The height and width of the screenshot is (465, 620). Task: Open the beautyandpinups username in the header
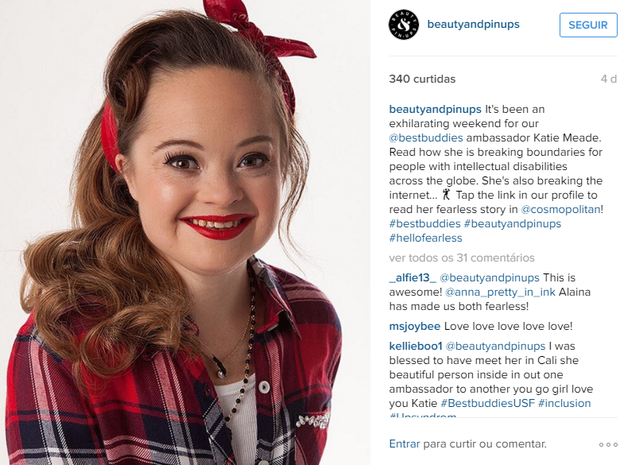(x=473, y=25)
